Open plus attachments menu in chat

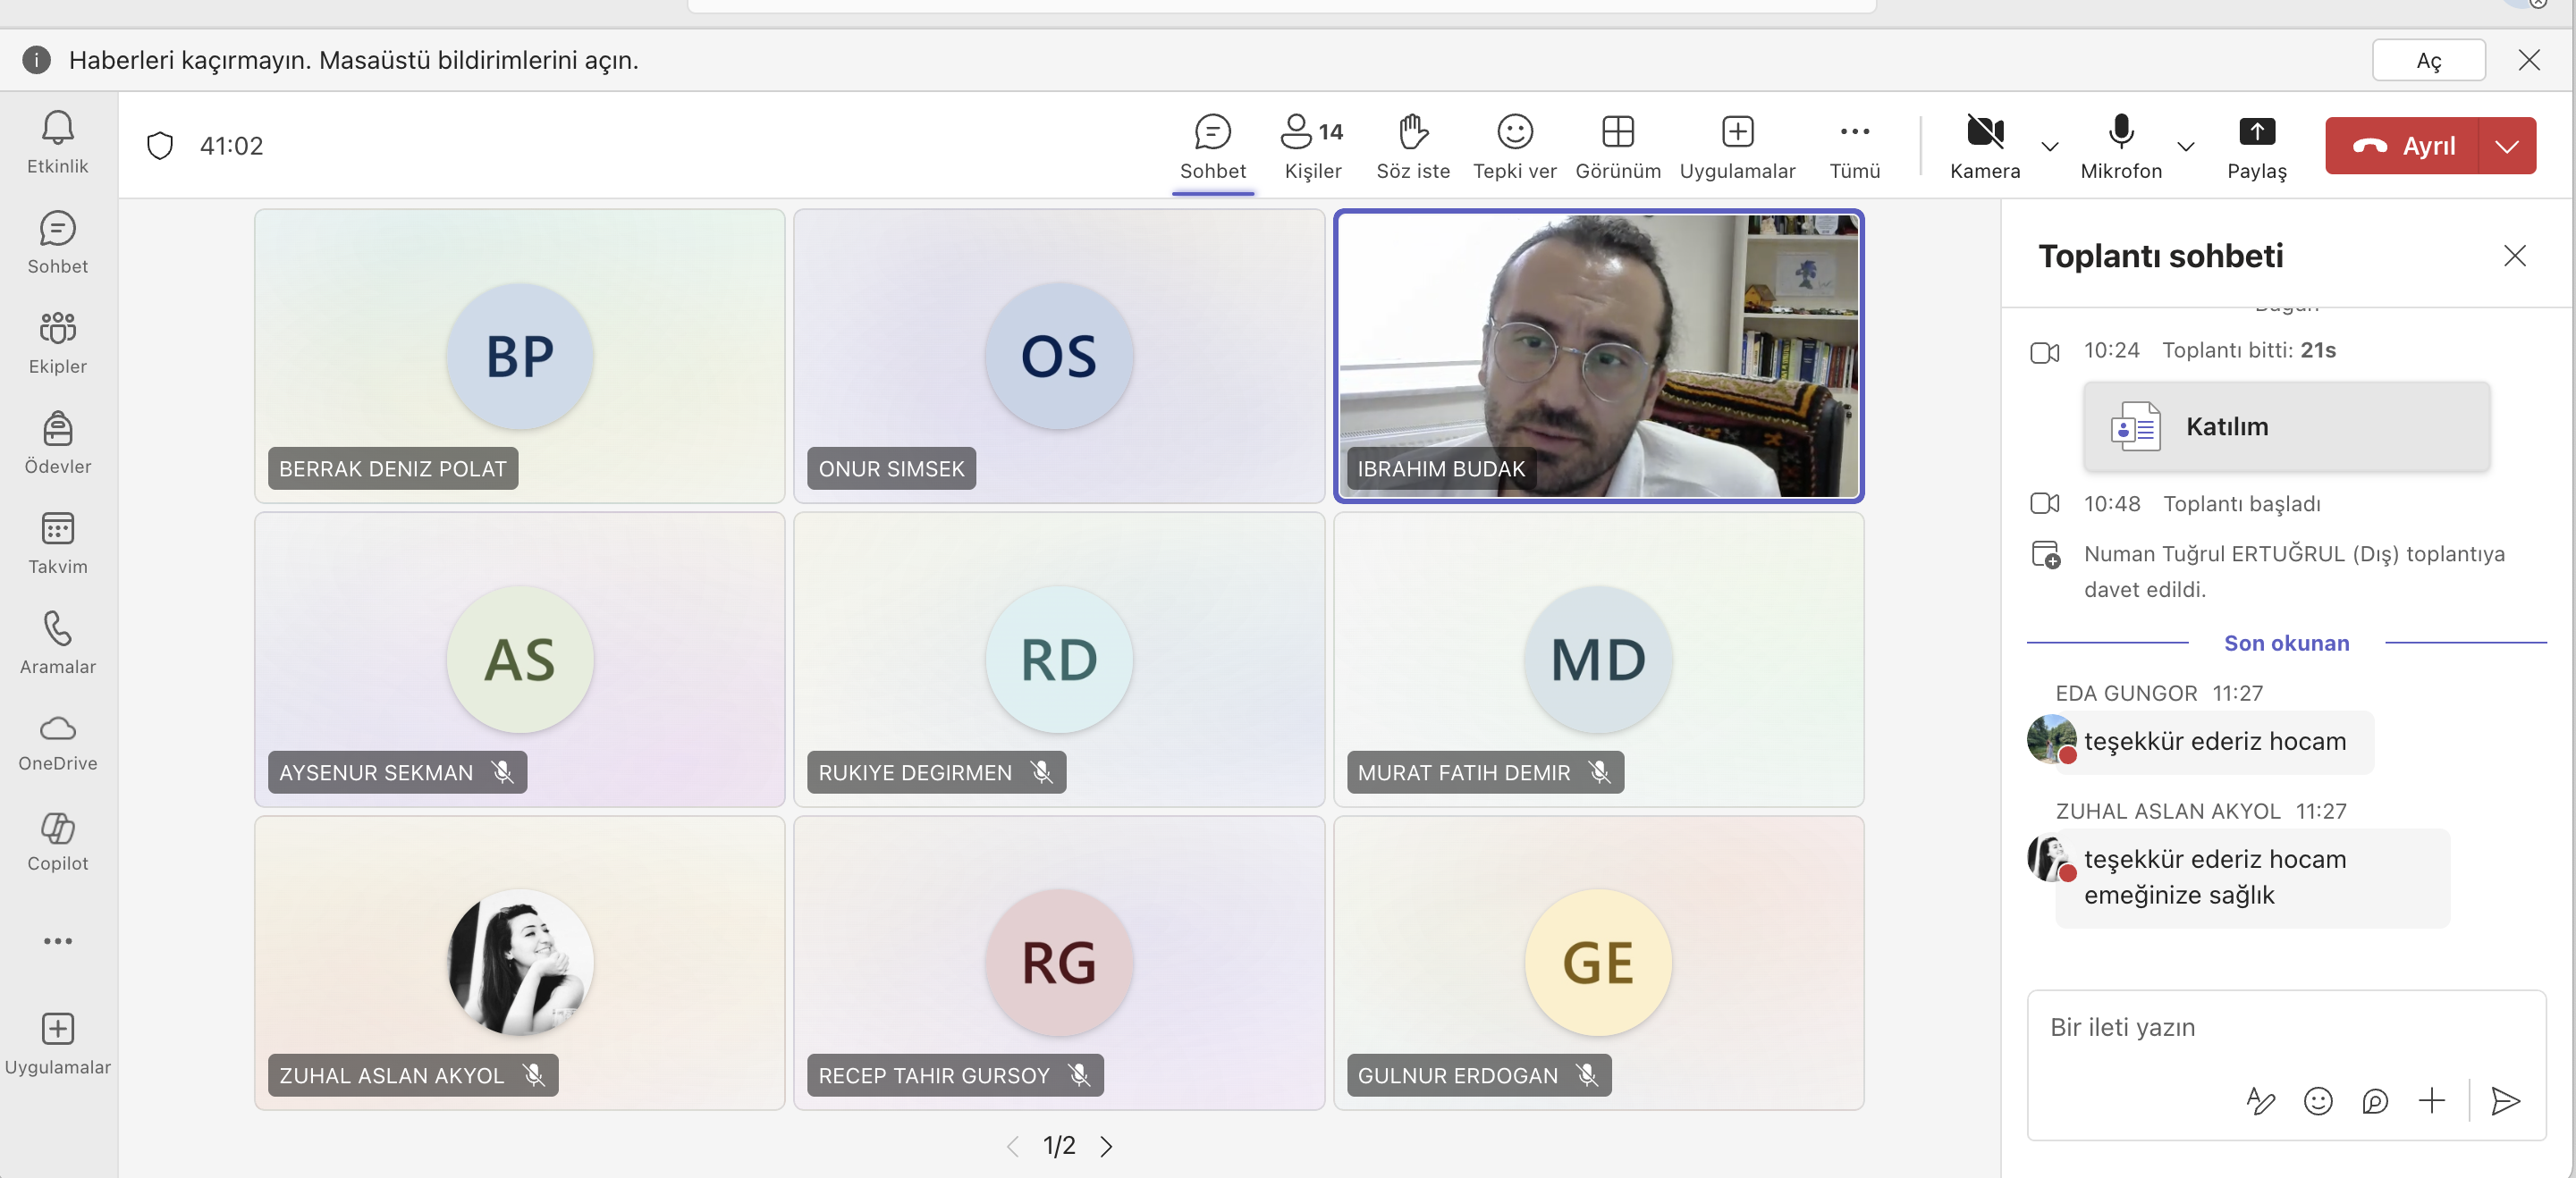point(2431,1100)
